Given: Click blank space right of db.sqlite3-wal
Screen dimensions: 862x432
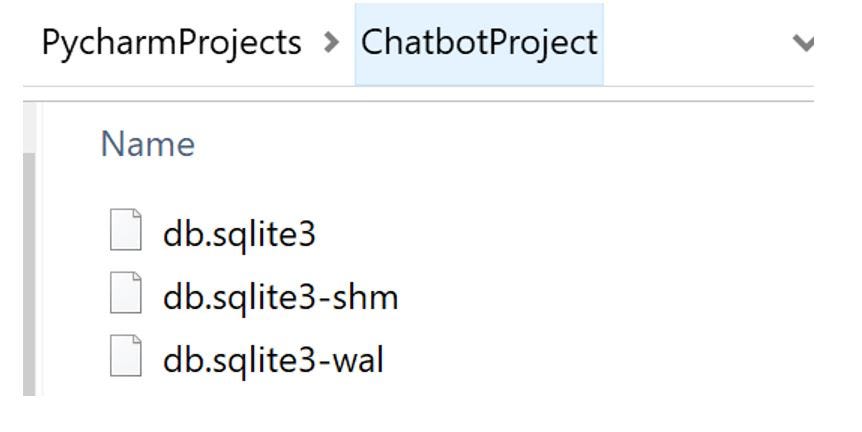Looking at the screenshot, I should [x=600, y=359].
